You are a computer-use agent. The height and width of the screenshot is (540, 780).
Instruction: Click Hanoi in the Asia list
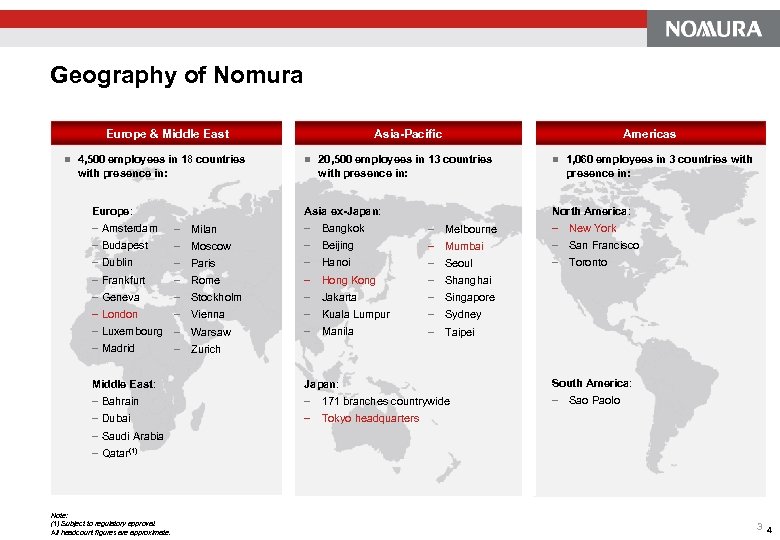[336, 262]
